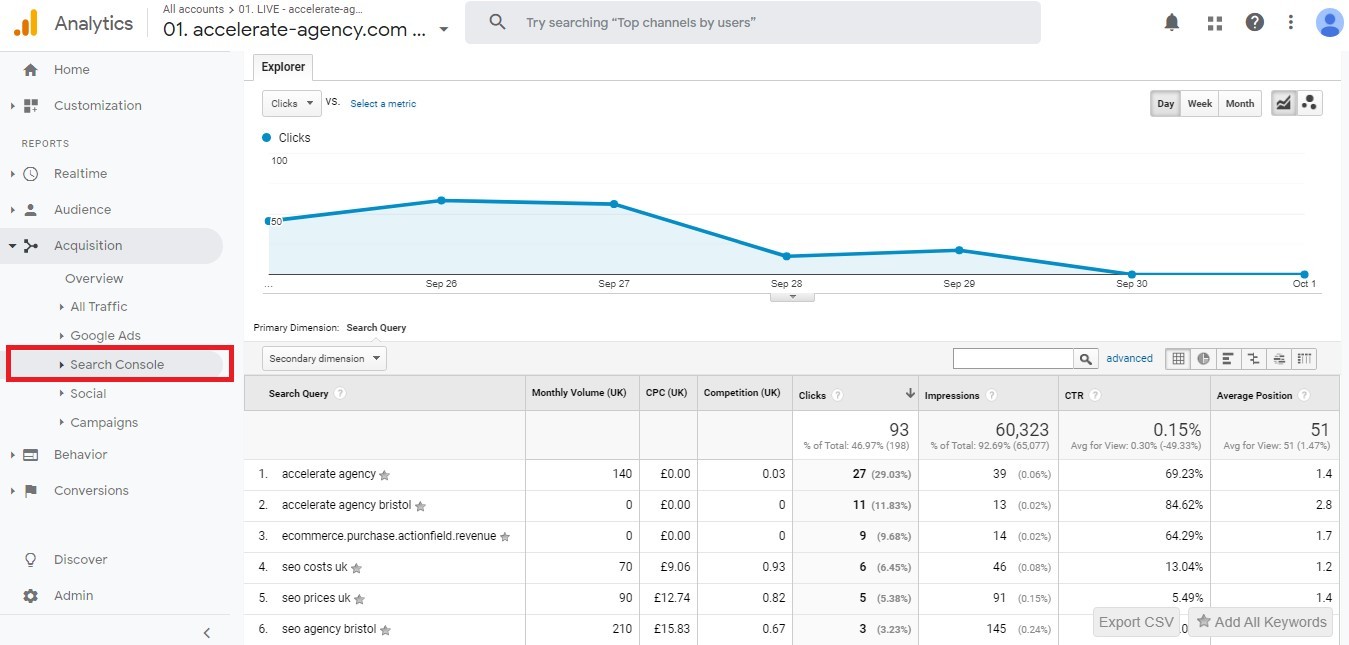Star the seo costs uk keyword
The width and height of the screenshot is (1349, 645).
point(356,568)
